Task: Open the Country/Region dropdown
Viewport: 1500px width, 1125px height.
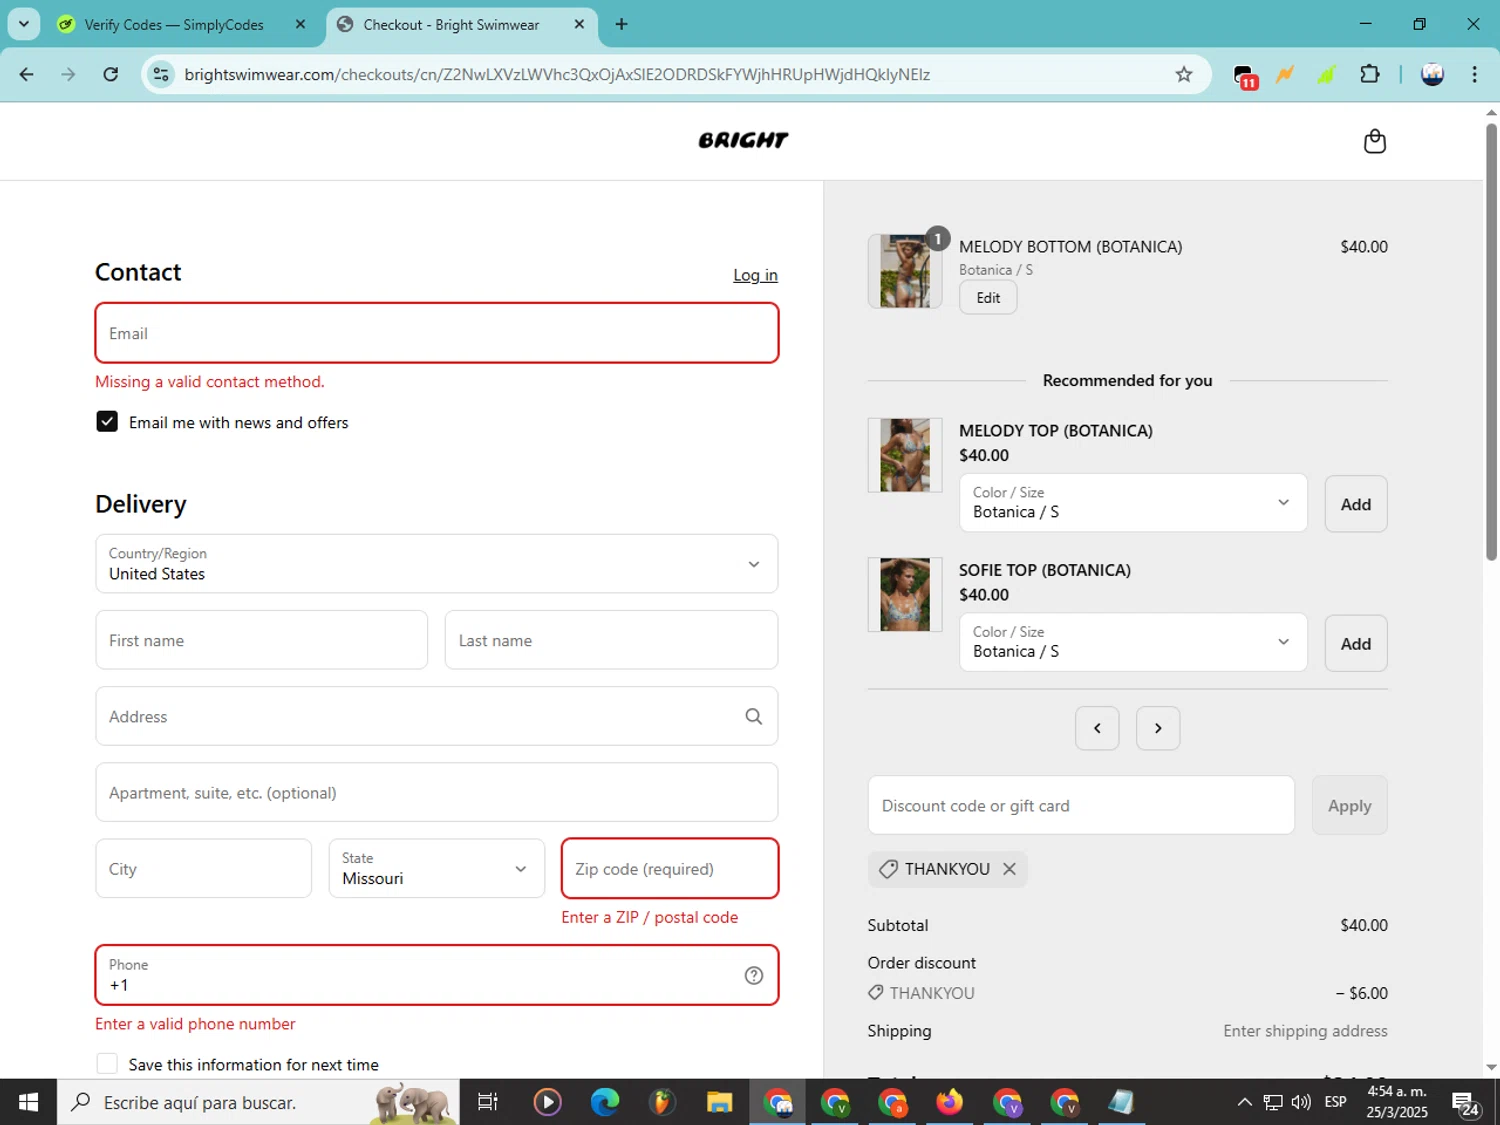Action: [437, 564]
